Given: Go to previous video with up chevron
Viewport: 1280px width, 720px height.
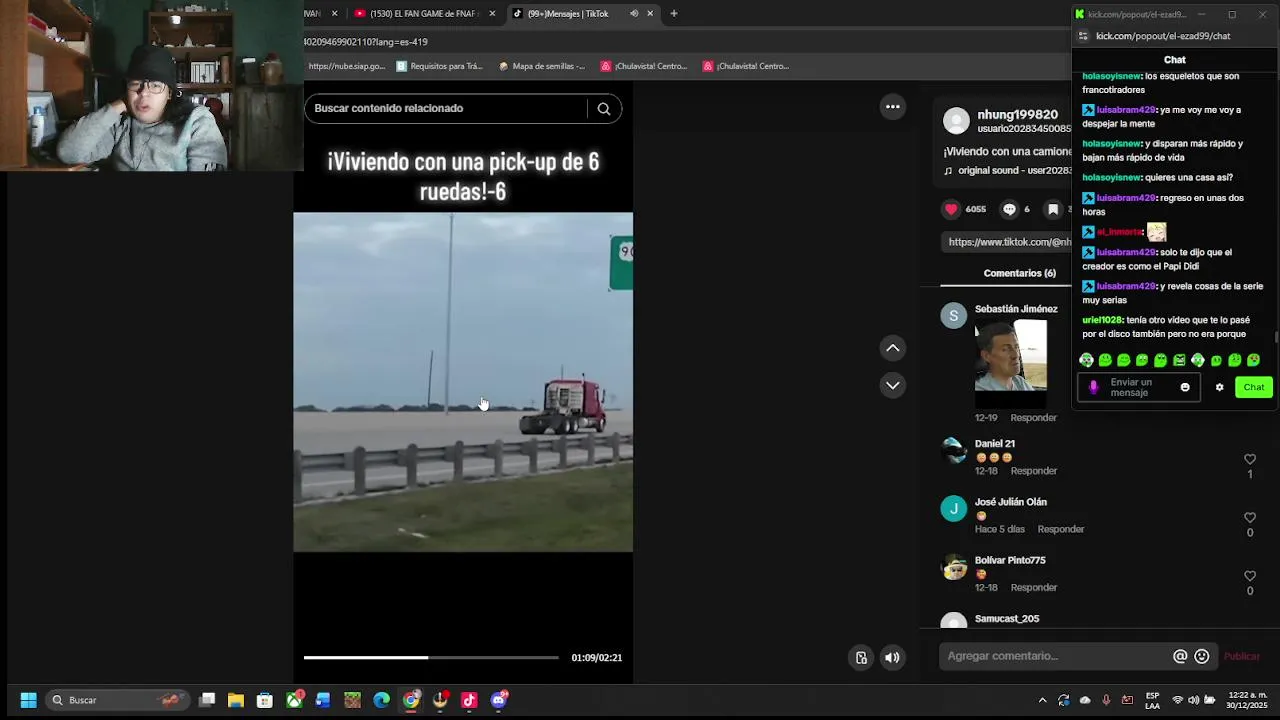Looking at the screenshot, I should 893,348.
